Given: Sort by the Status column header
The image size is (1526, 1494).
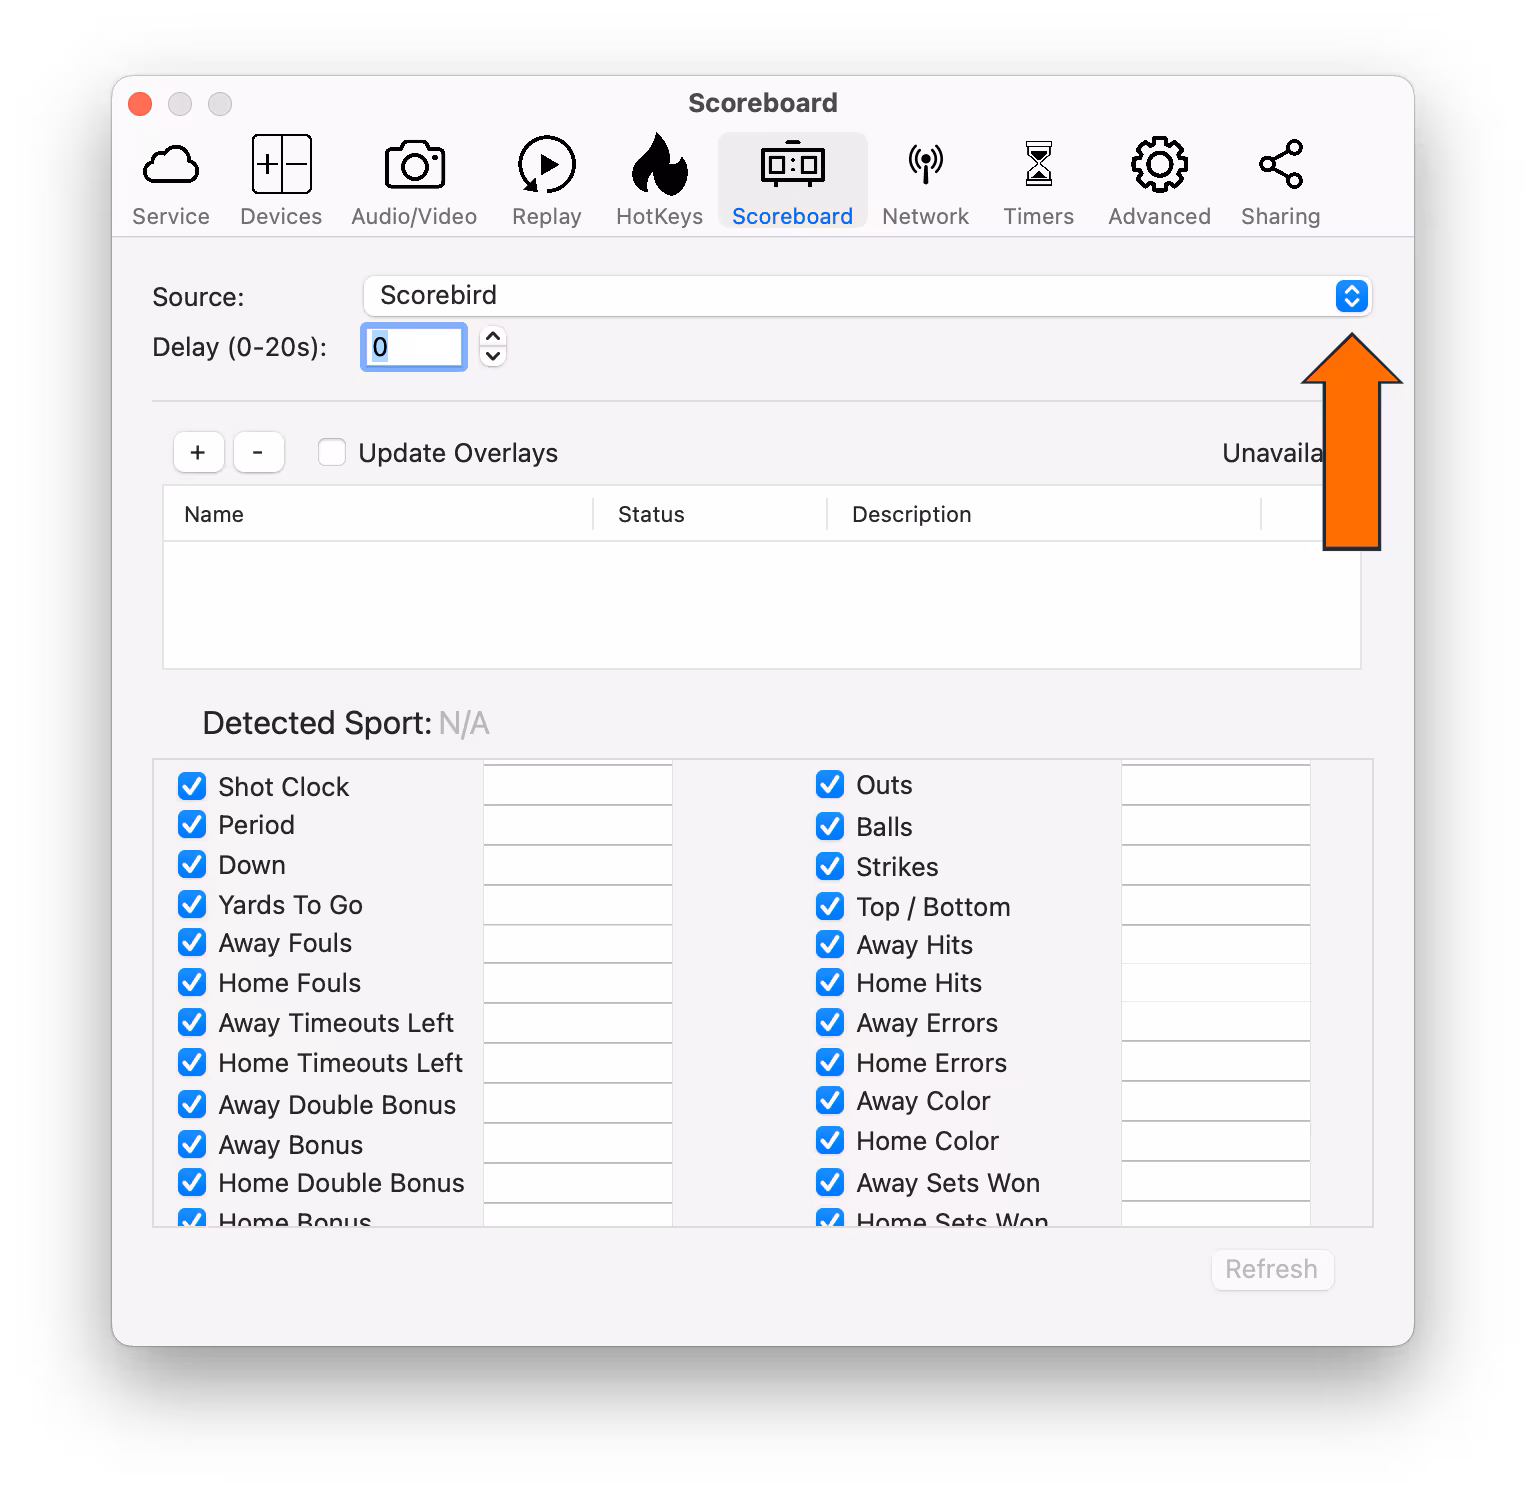Looking at the screenshot, I should pyautogui.click(x=710, y=514).
